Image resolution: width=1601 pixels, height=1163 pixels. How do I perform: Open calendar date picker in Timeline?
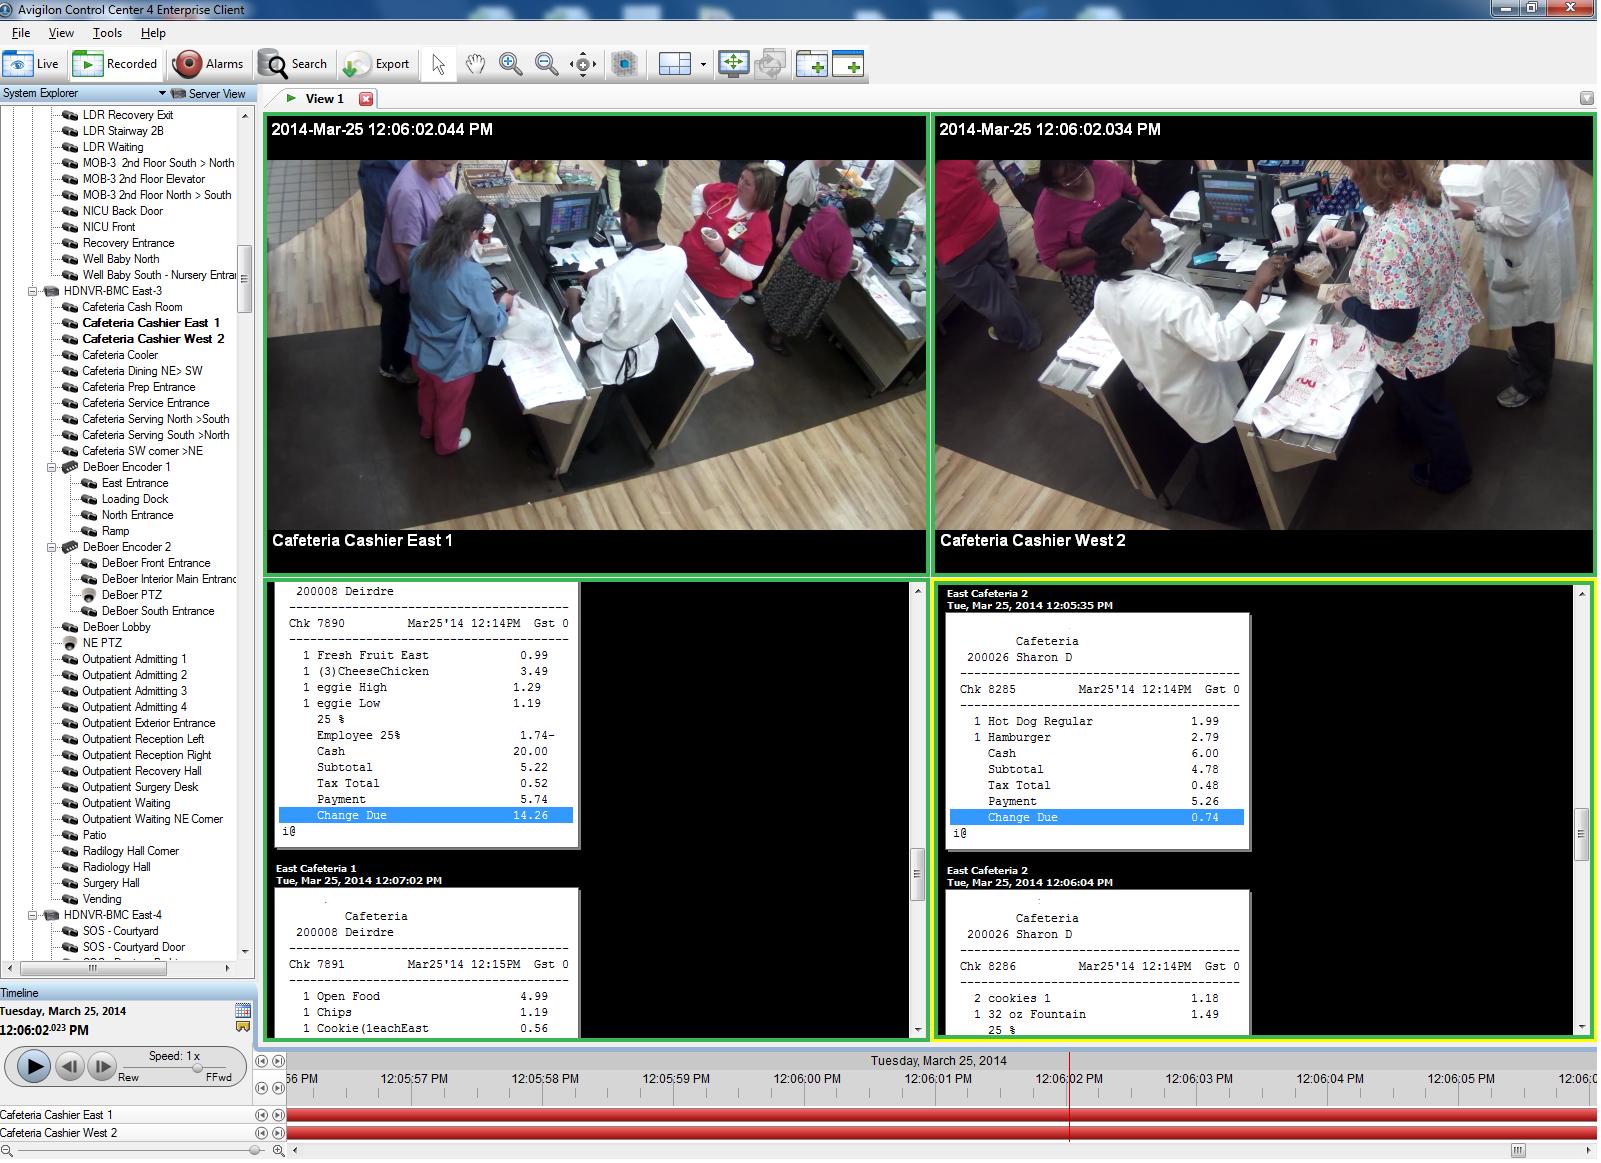coord(242,1010)
